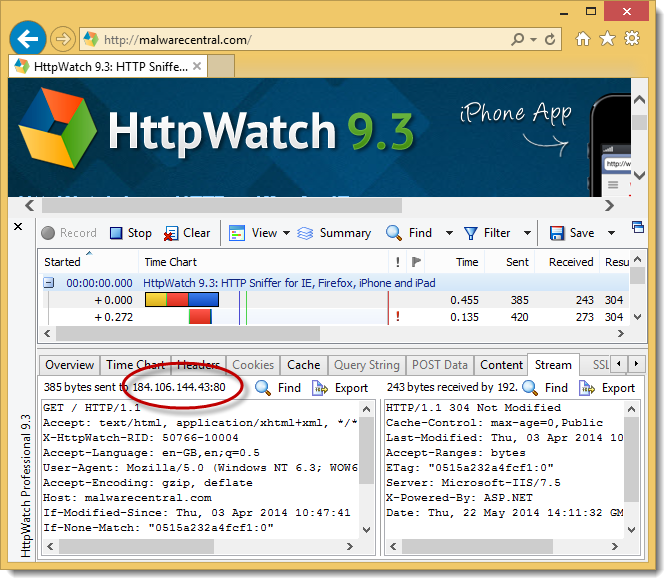Open address bar autocomplete dropdown arrow
Screen dimensions: 671x585
(533, 39)
